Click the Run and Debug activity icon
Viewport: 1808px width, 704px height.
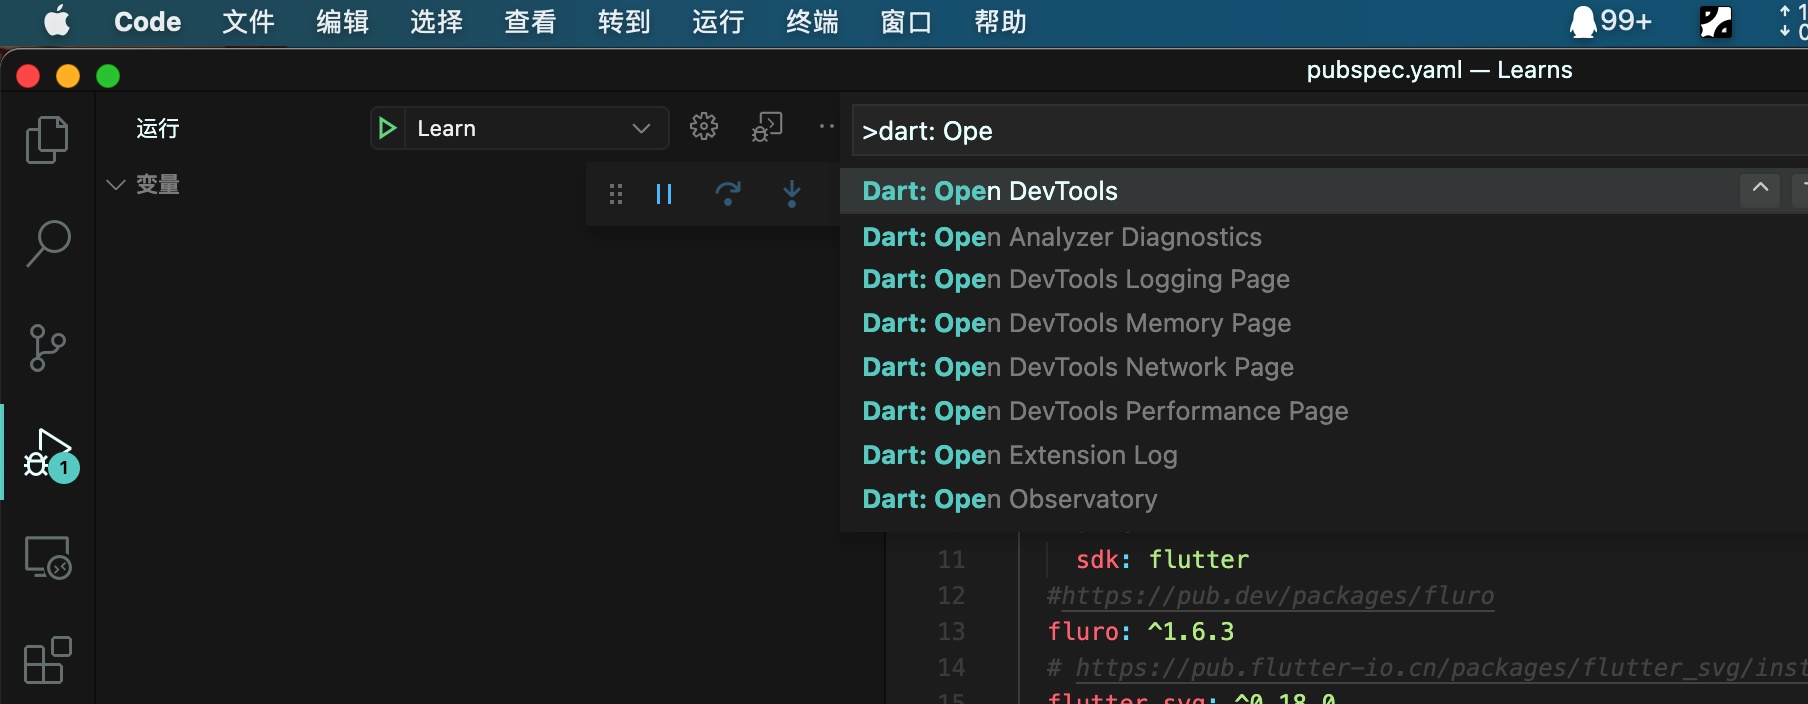coord(49,454)
